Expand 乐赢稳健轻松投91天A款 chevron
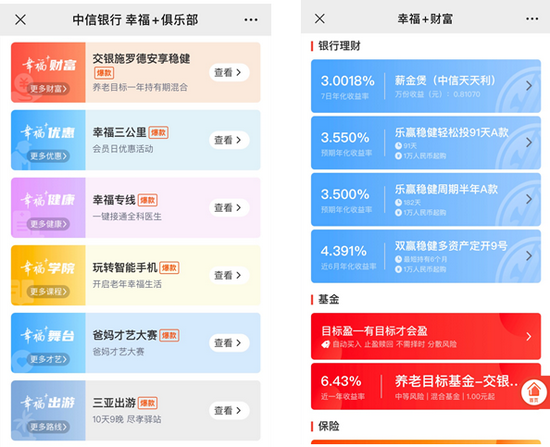This screenshot has height=447, width=550. [x=529, y=142]
